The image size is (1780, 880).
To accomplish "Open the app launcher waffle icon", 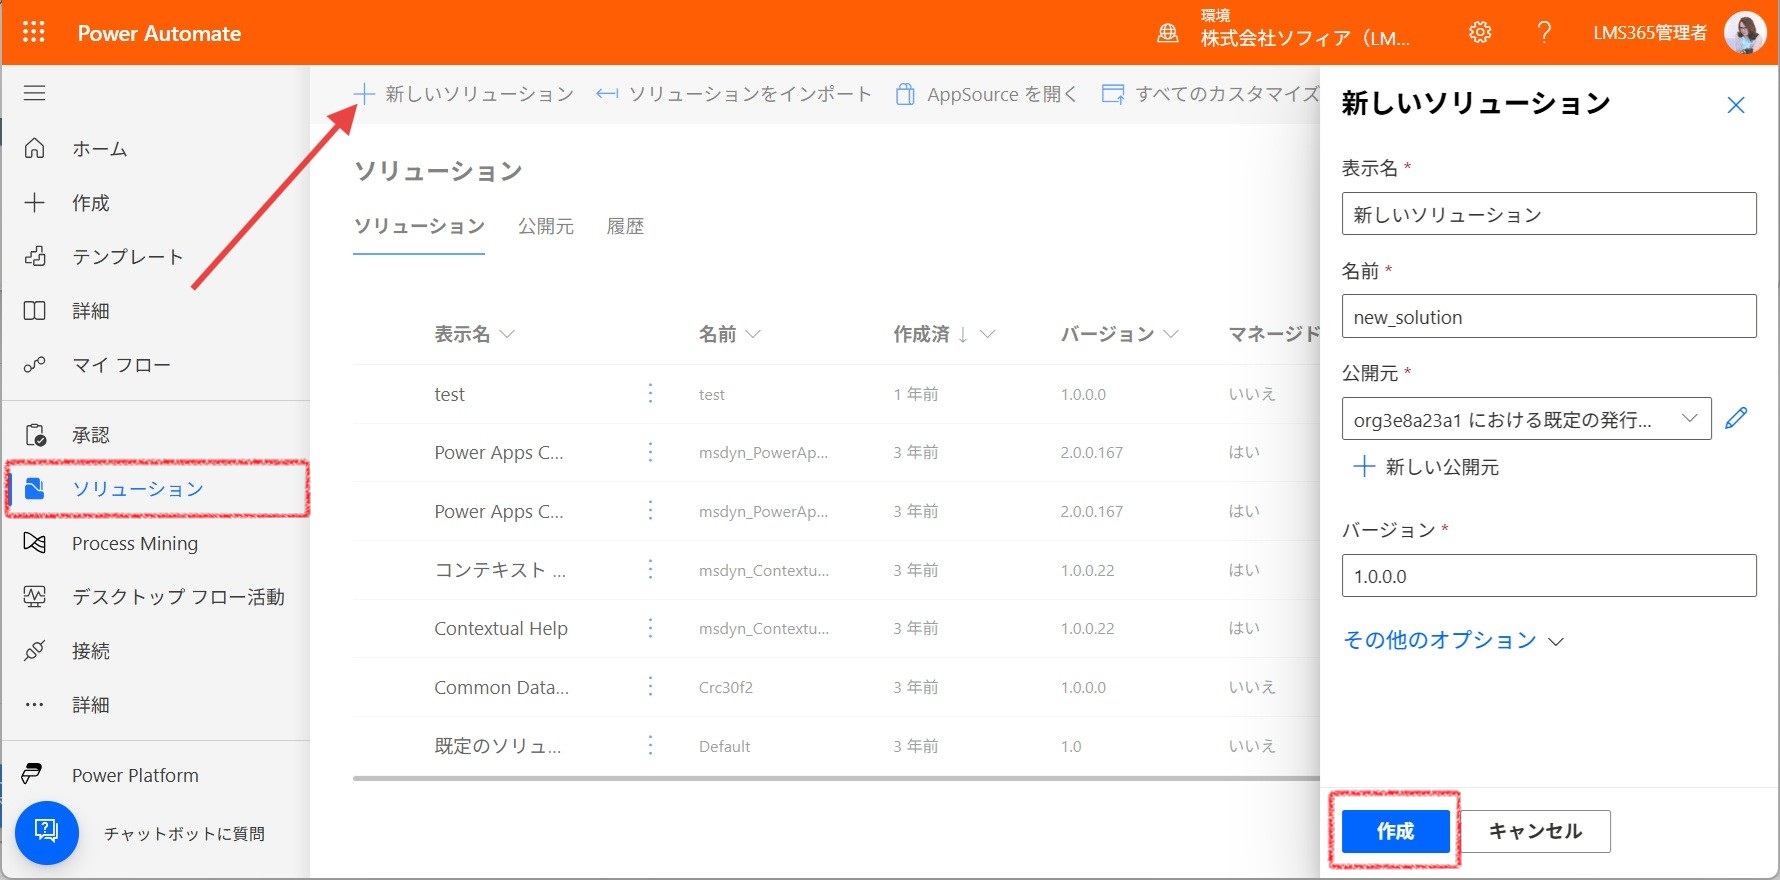I will click(x=34, y=32).
